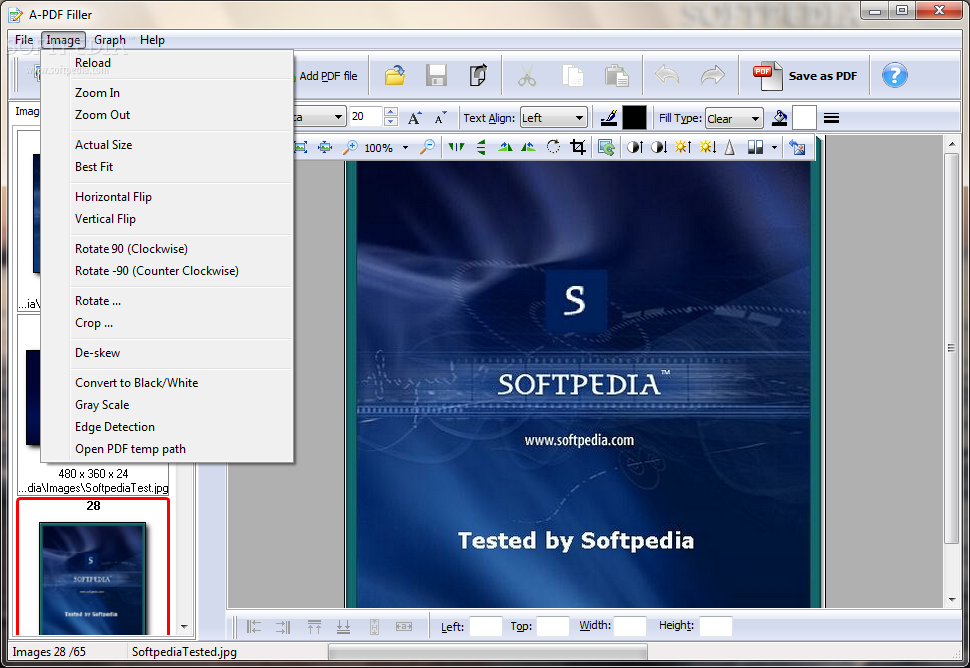The width and height of the screenshot is (970, 668).
Task: Click the fill bucket icon
Action: coord(779,118)
